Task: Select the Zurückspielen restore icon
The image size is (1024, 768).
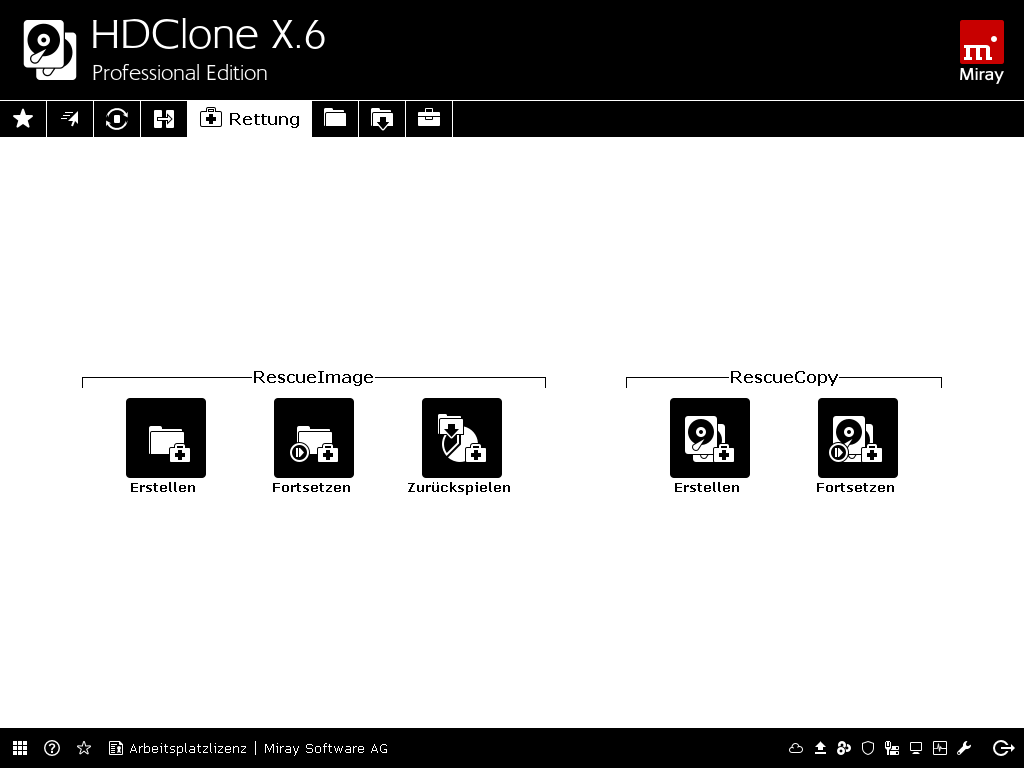Action: click(462, 438)
